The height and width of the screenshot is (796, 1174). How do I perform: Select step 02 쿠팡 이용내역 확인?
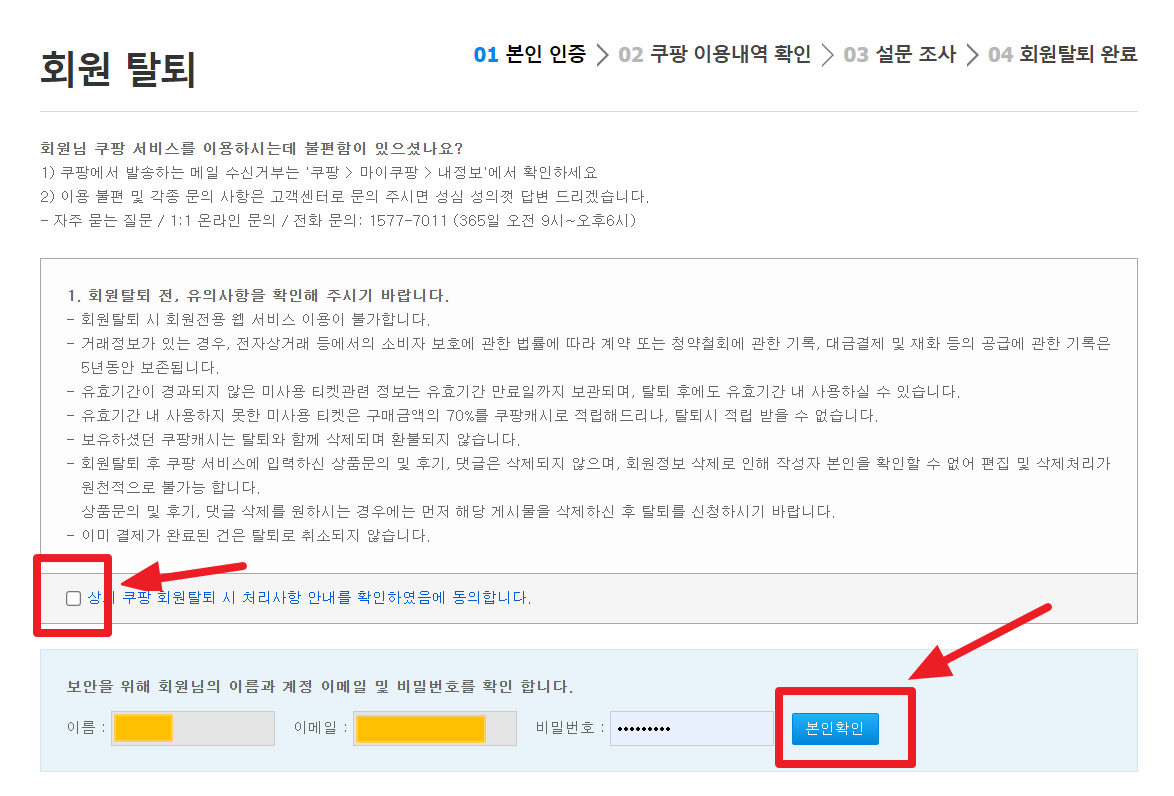(x=715, y=54)
